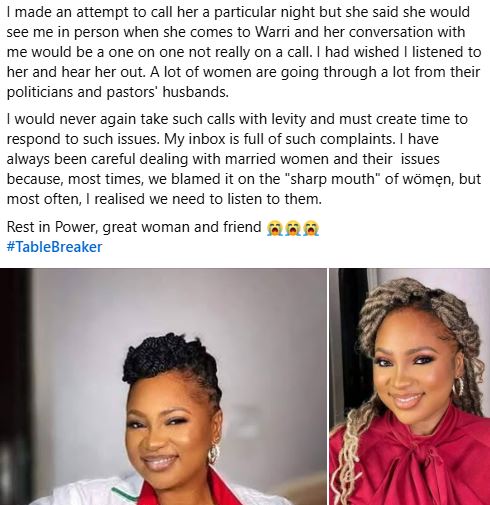Click the "Rest in Power" text

pos(52,227)
